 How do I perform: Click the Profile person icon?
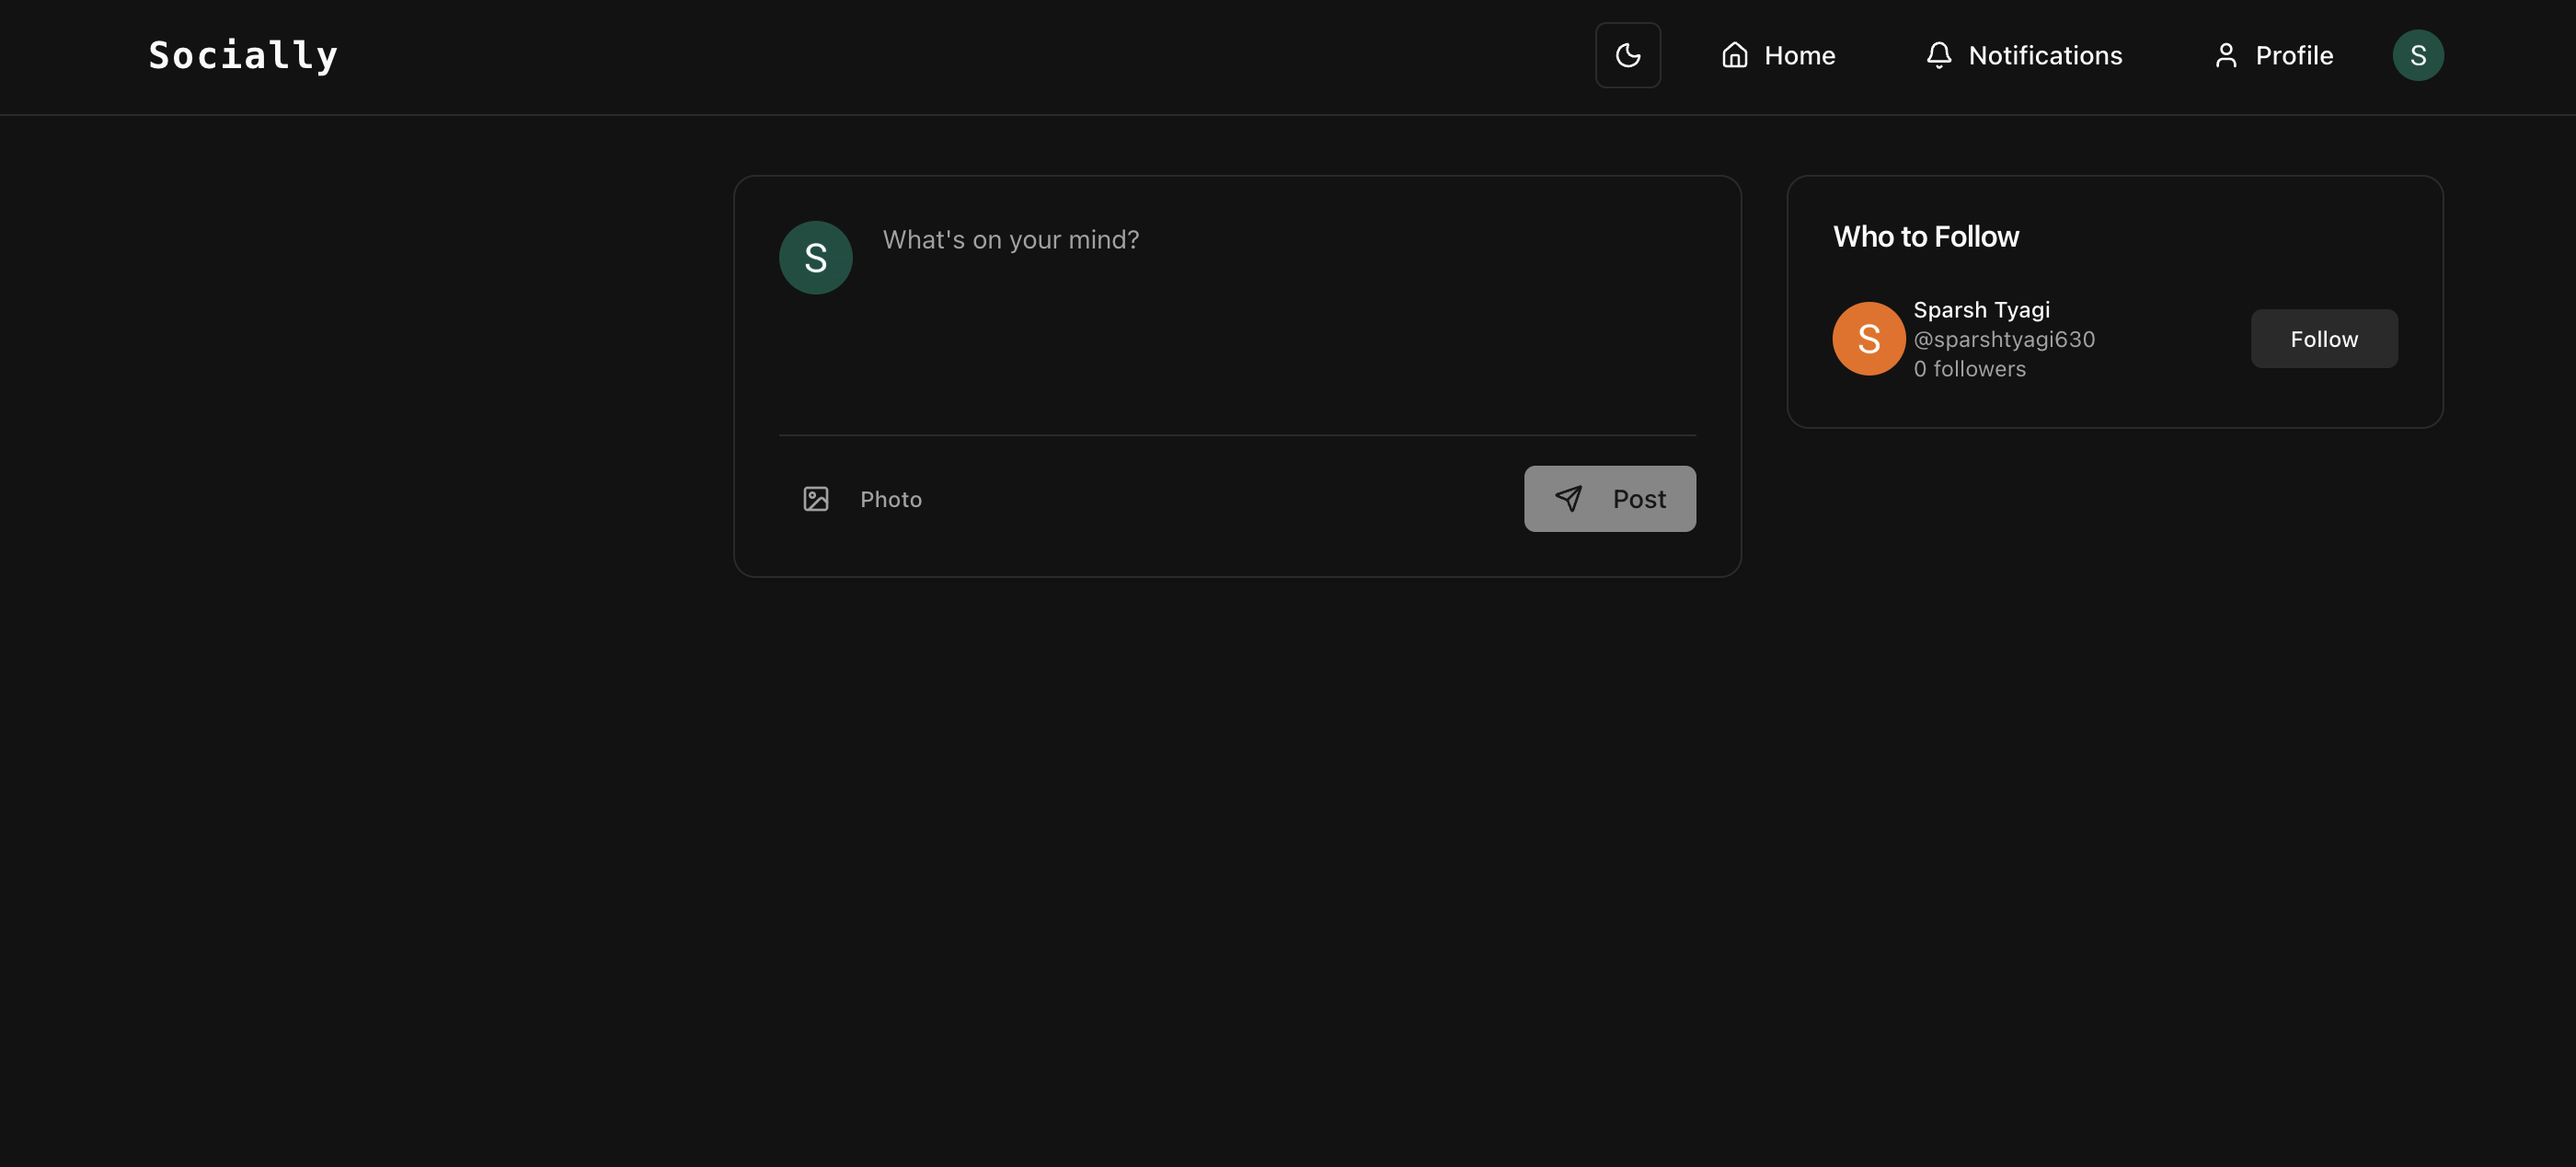tap(2225, 55)
